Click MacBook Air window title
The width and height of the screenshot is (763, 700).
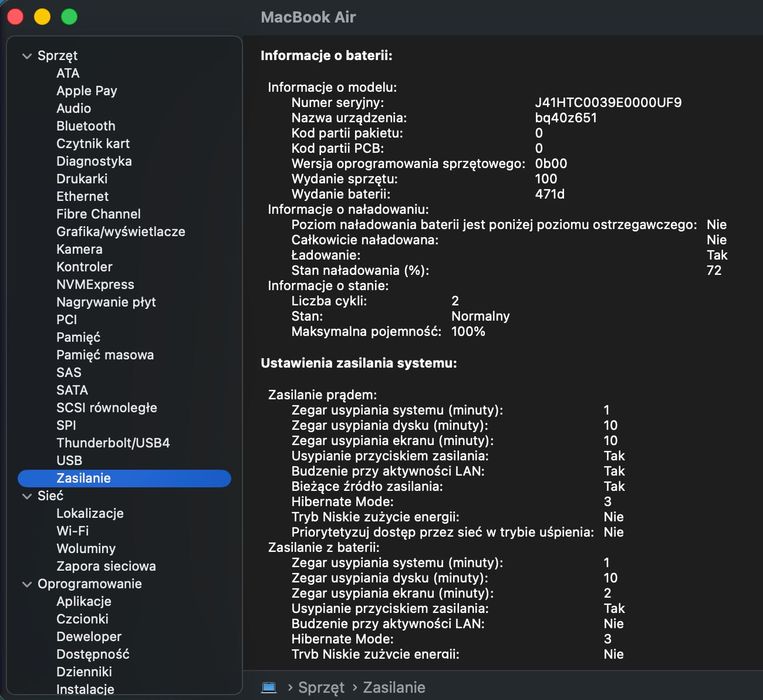pyautogui.click(x=308, y=18)
